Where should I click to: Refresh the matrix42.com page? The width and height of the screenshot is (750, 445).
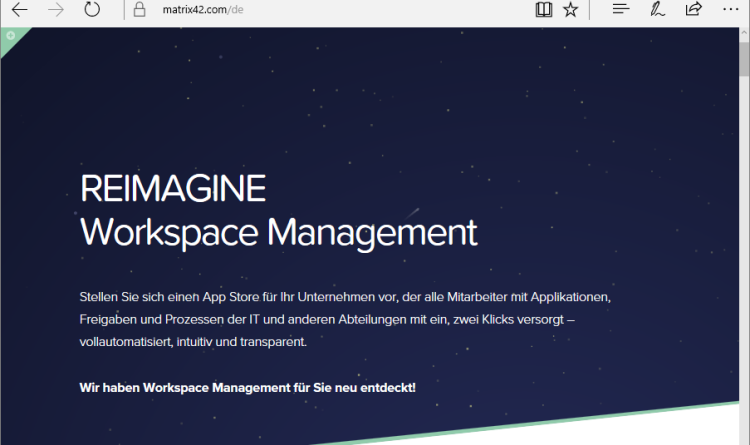92,10
